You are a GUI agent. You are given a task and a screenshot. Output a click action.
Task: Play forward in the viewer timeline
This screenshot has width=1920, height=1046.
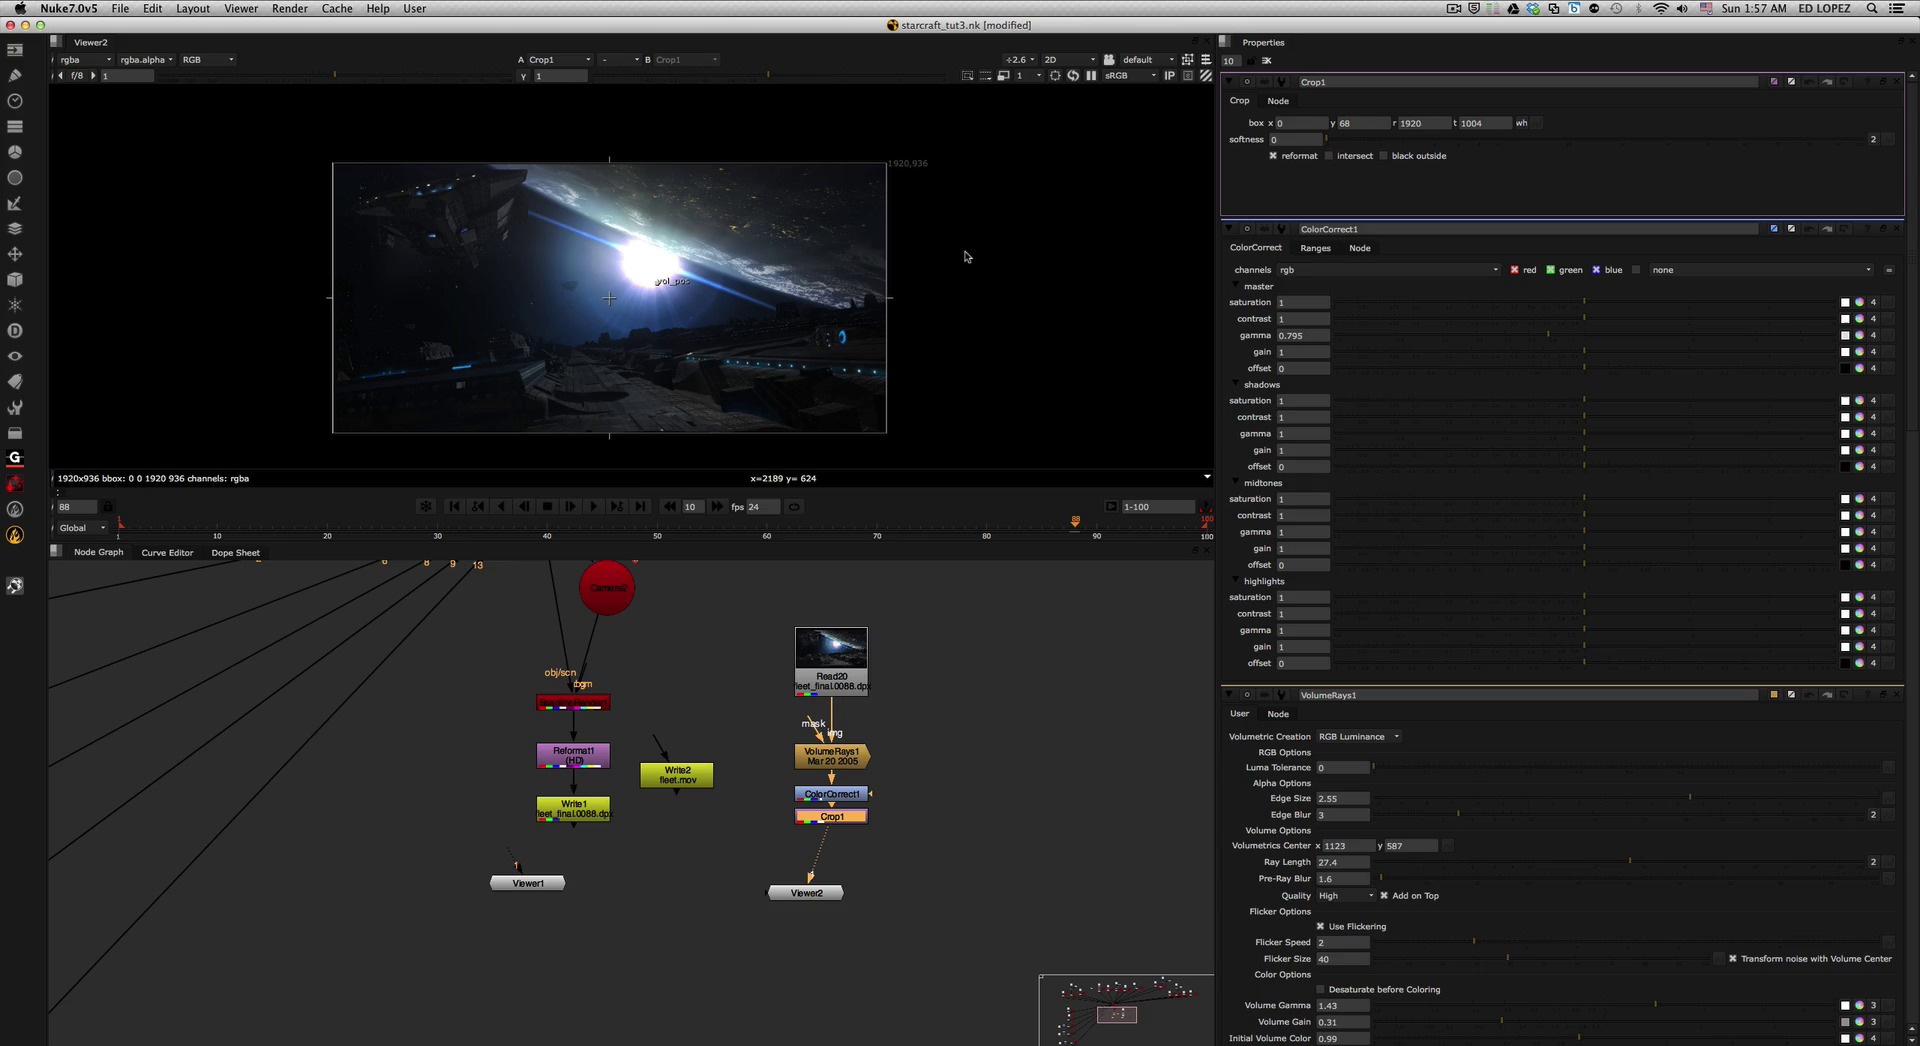click(x=594, y=507)
